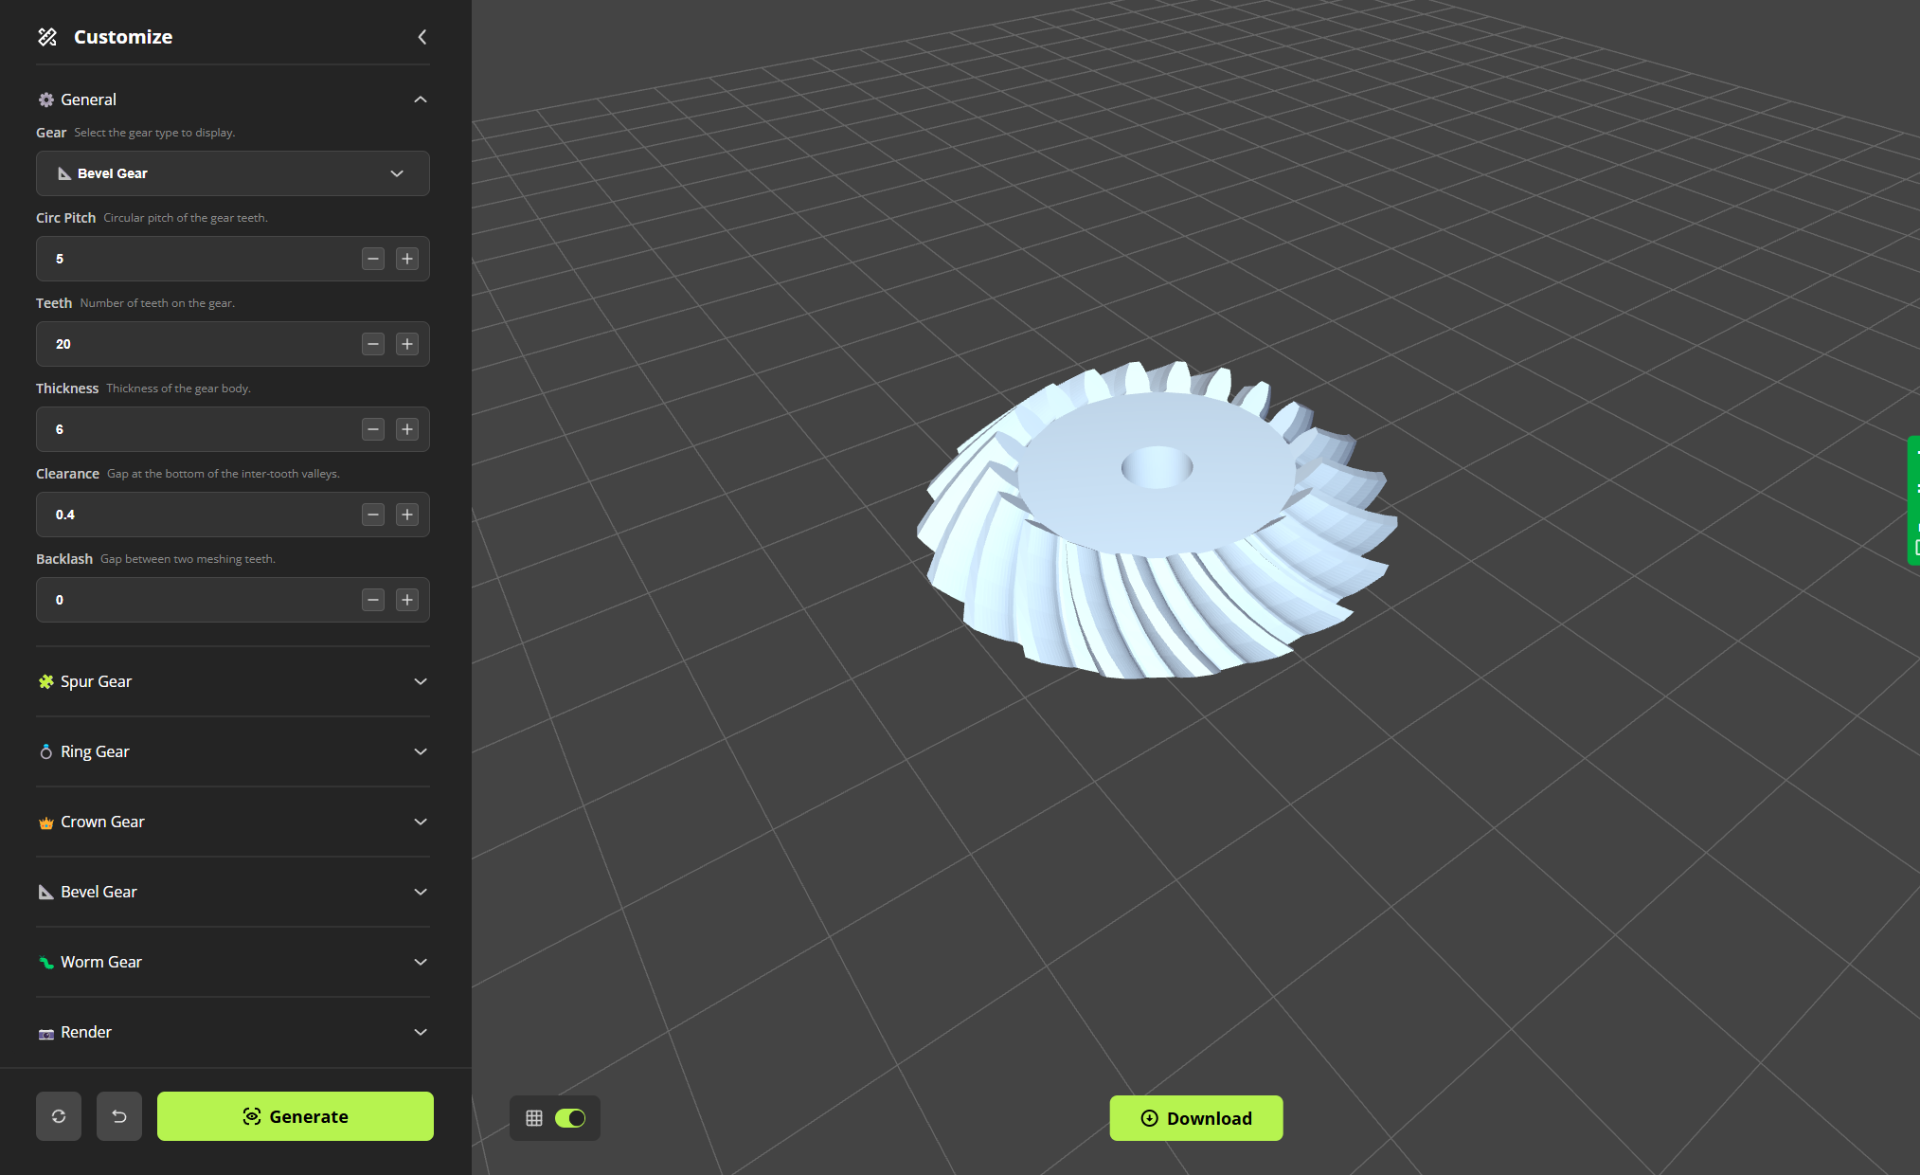Decrease Backlash with the minus button
Screen dimensions: 1920x1175
(373, 600)
